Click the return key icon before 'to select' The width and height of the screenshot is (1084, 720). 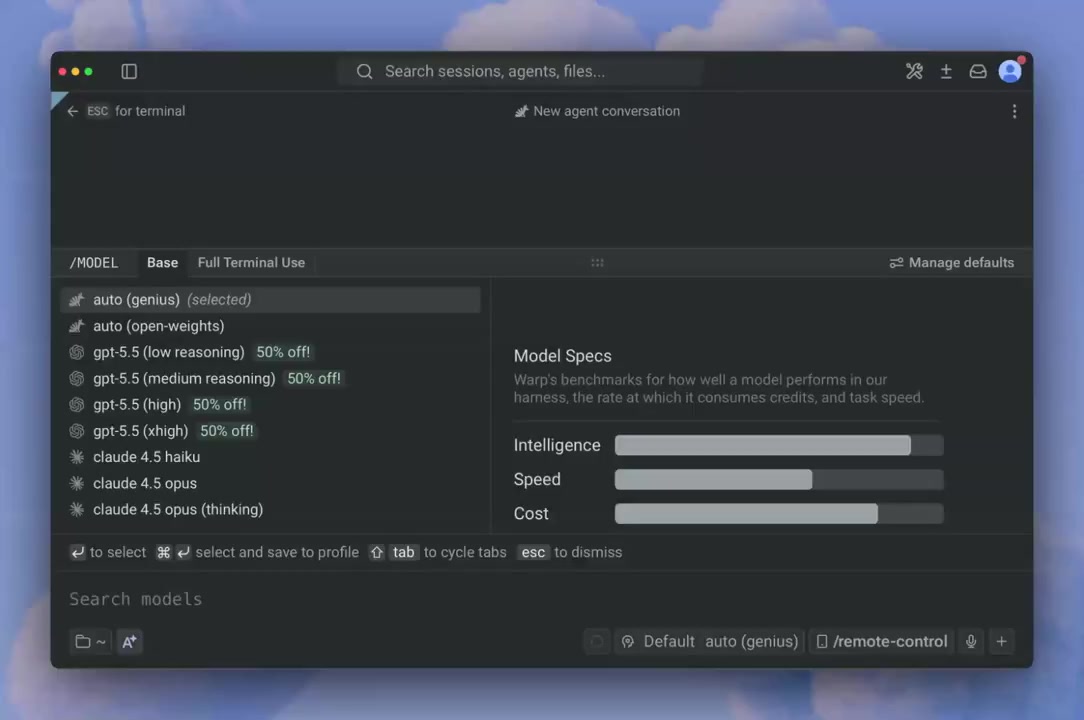[x=77, y=553]
